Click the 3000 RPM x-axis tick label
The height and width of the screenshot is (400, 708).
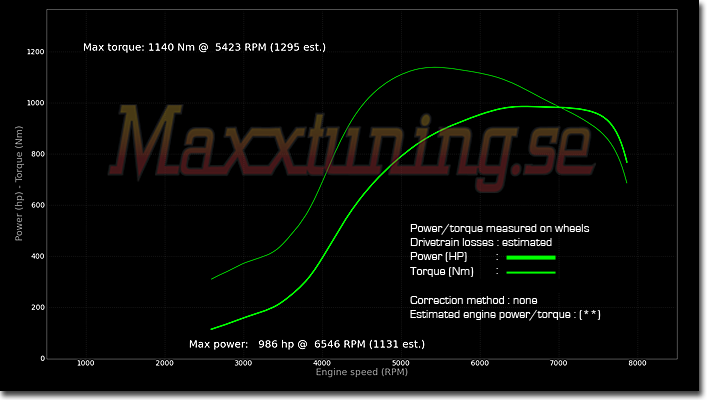243,363
